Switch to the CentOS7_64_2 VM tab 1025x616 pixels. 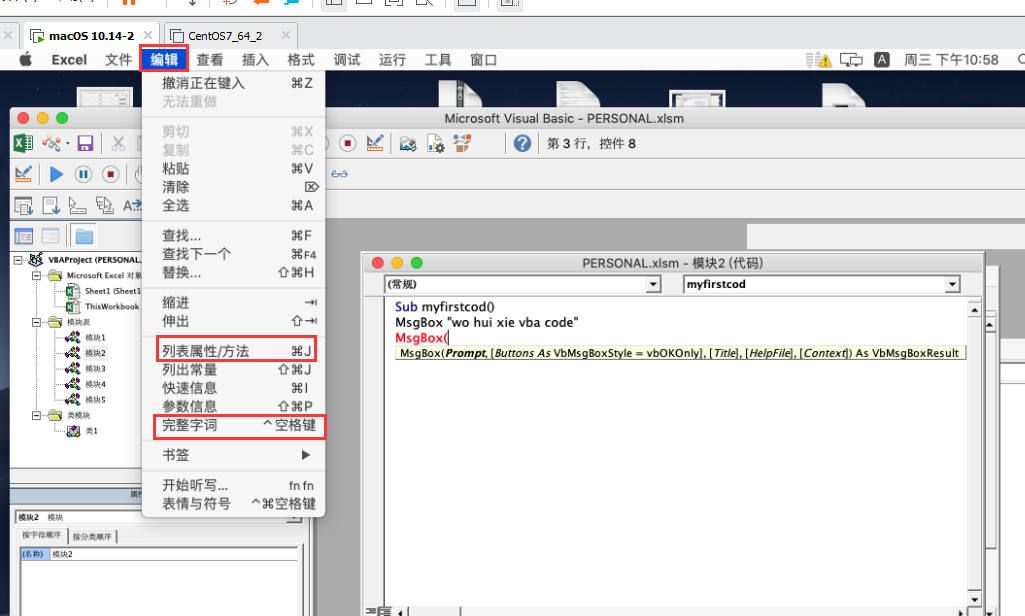(x=231, y=35)
